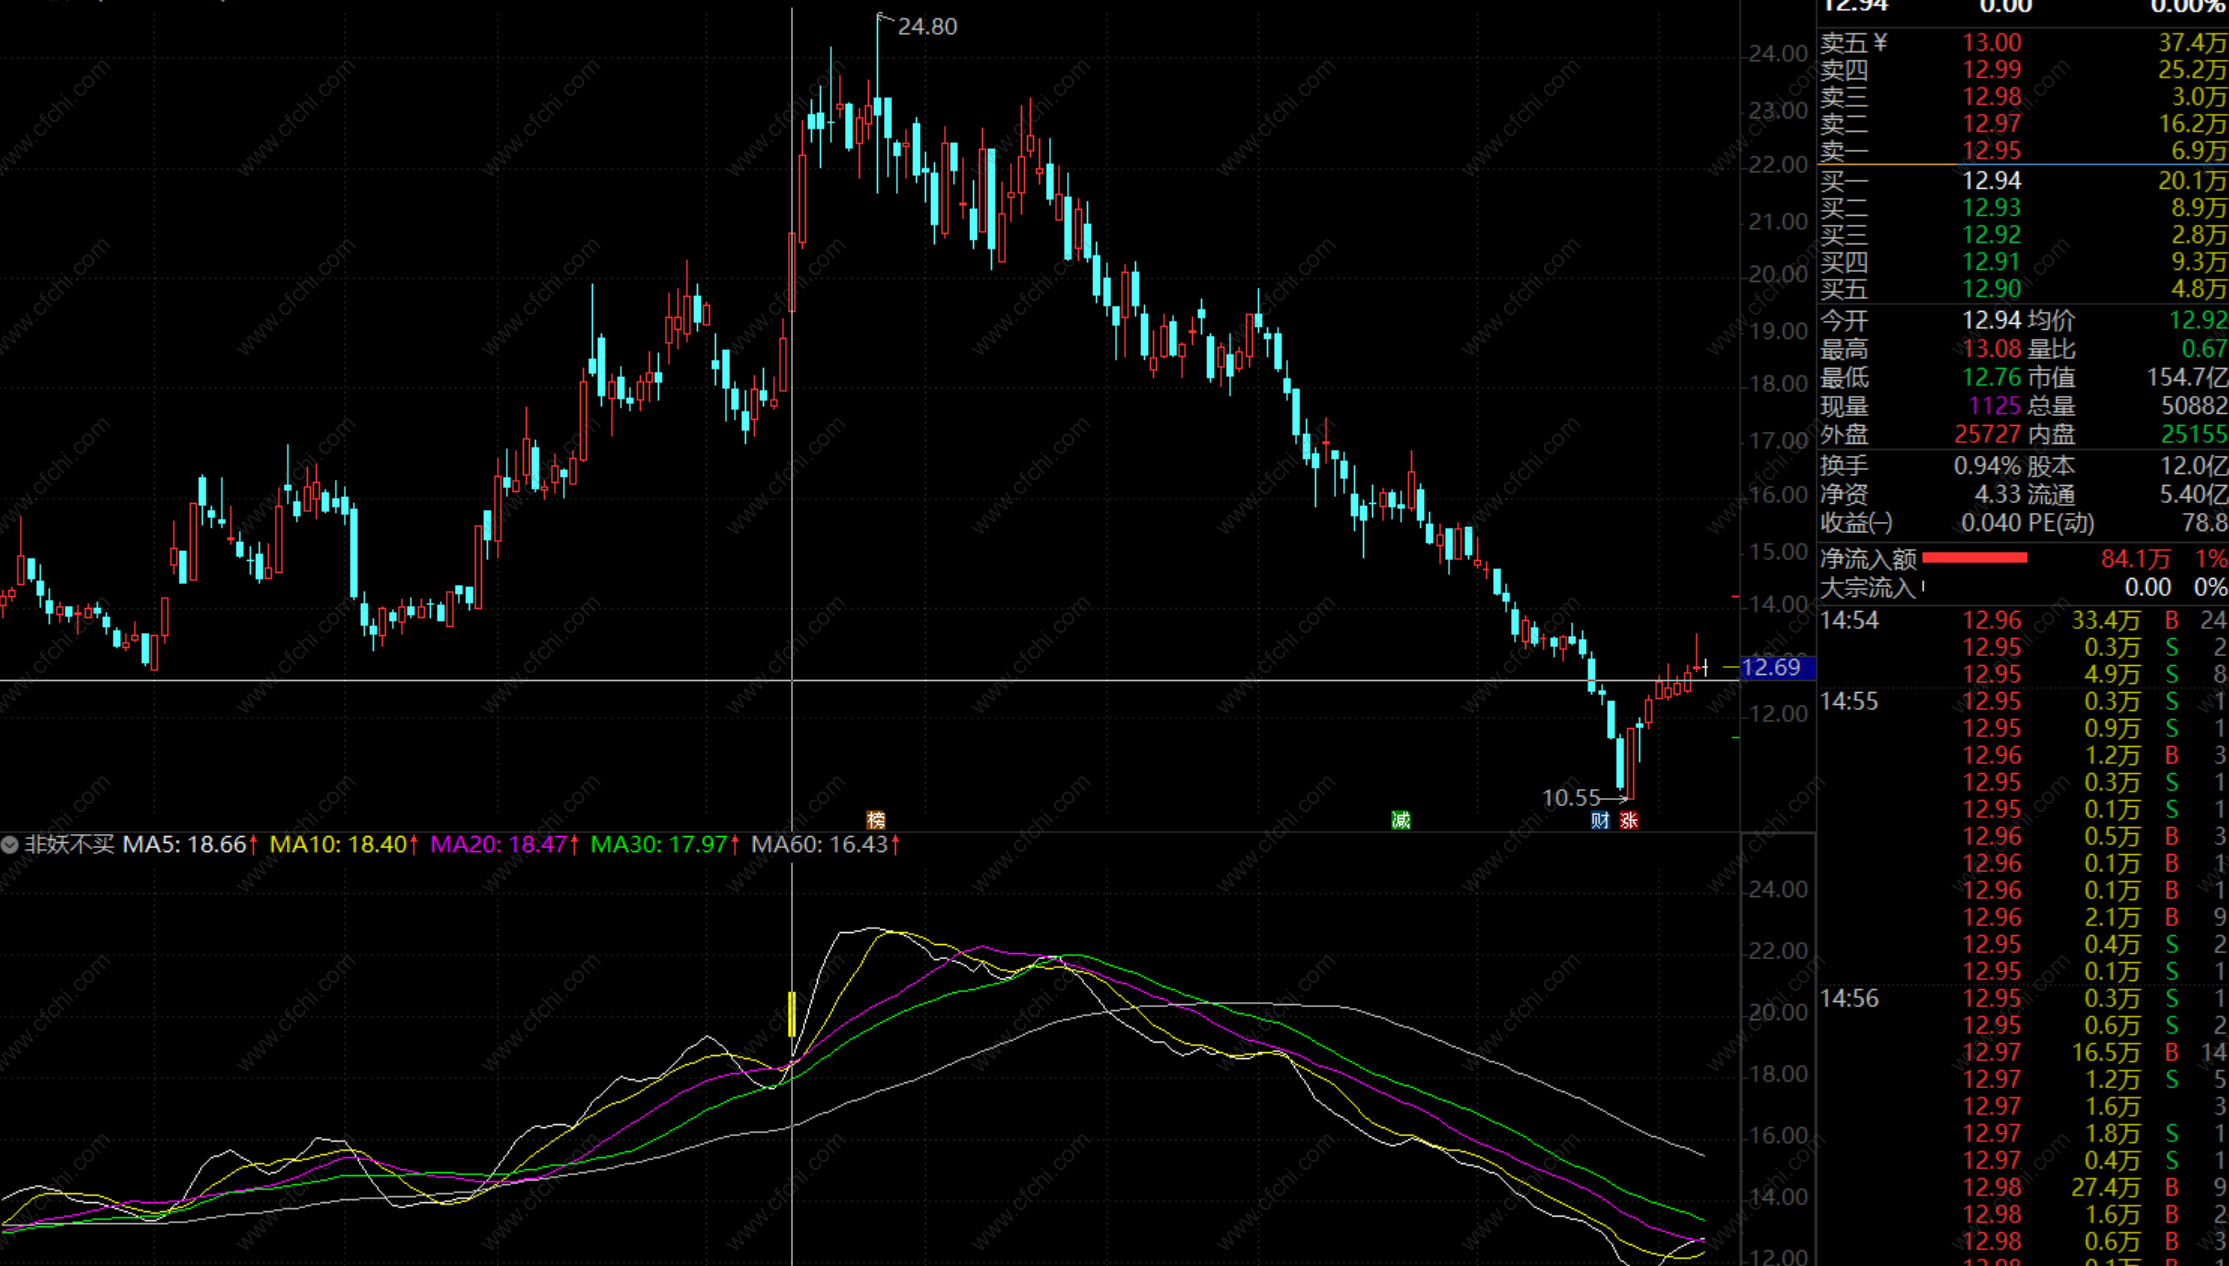
Task: Click the green 减 event marker
Action: coord(1400,820)
